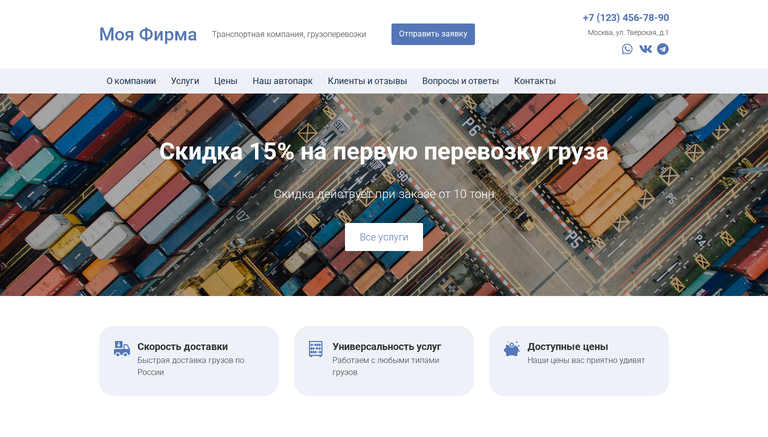Click the address Москва, ул. Тверская
The image size is (768, 437).
click(628, 32)
